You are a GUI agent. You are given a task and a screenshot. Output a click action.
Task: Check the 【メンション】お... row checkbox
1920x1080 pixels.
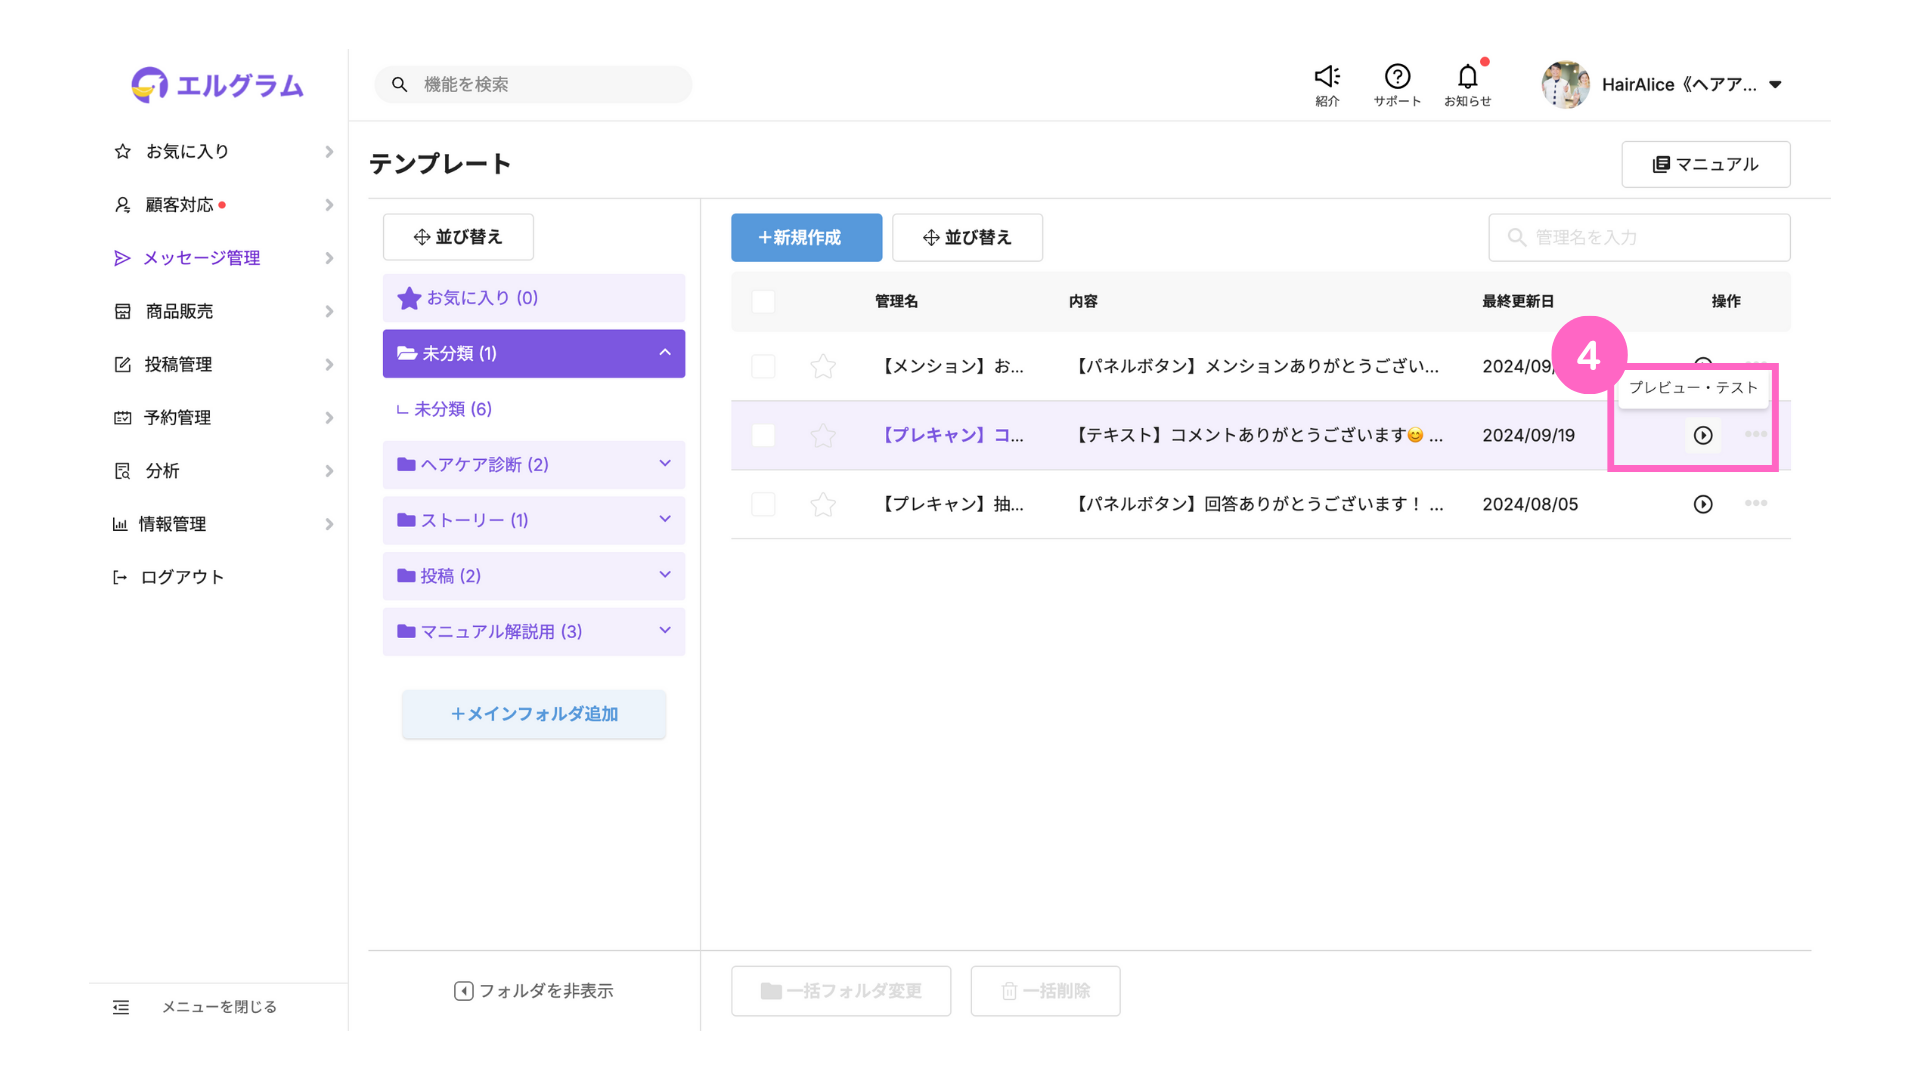click(x=763, y=366)
